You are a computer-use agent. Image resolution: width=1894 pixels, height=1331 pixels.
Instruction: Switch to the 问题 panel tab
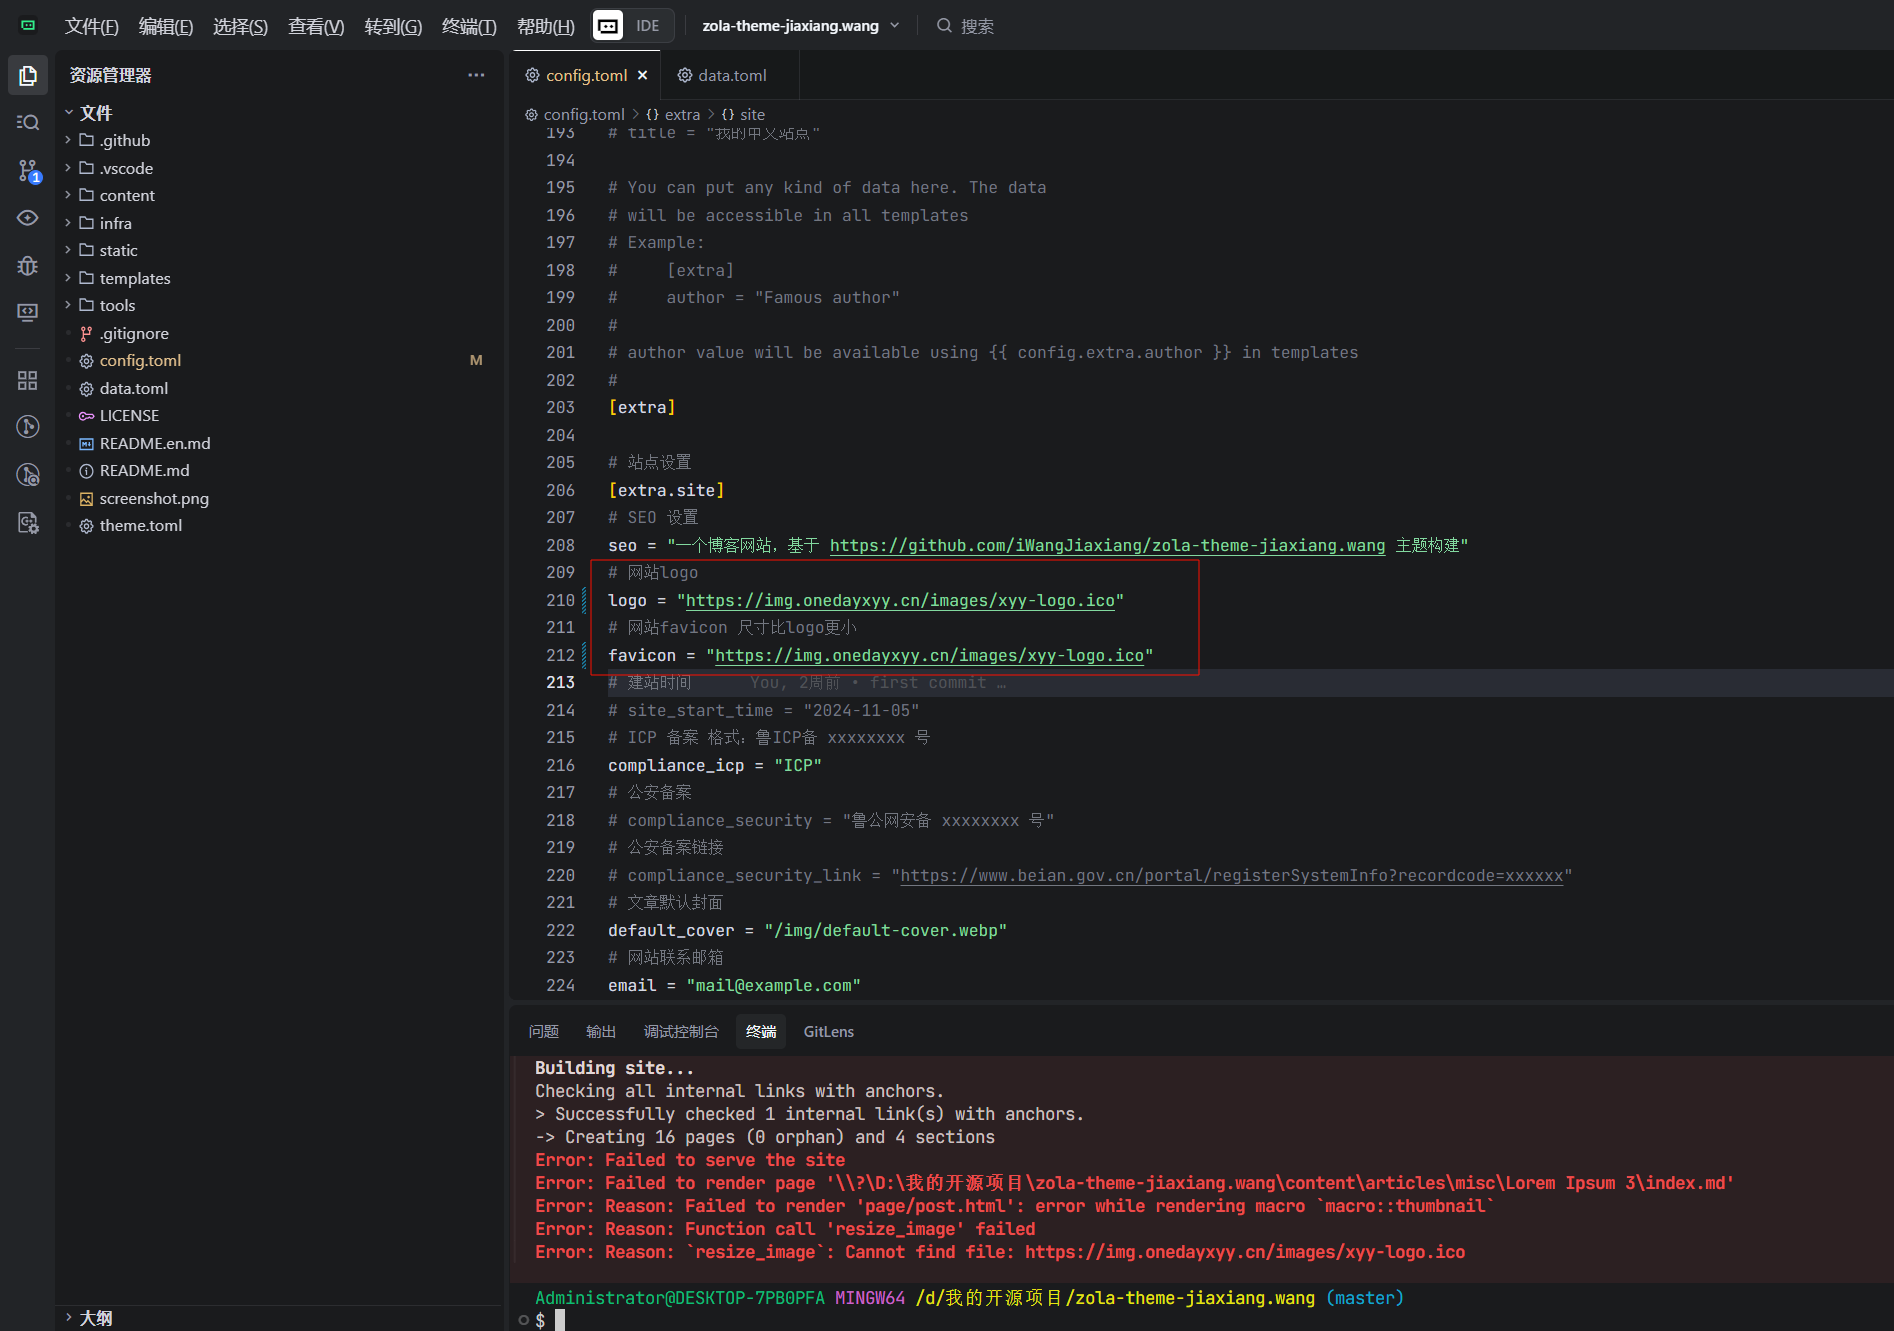pyautogui.click(x=544, y=1031)
